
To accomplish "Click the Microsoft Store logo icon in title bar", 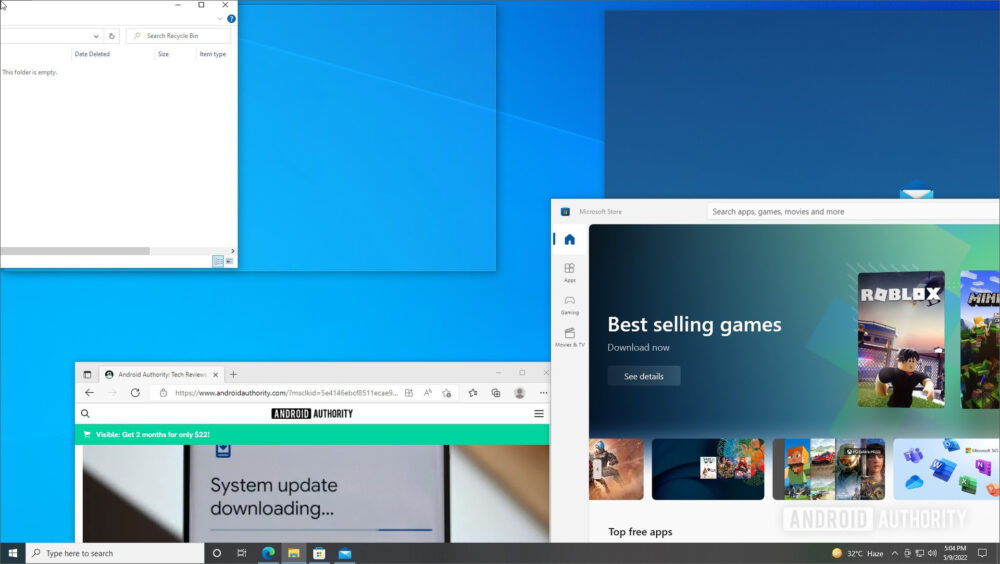I will pyautogui.click(x=565, y=212).
